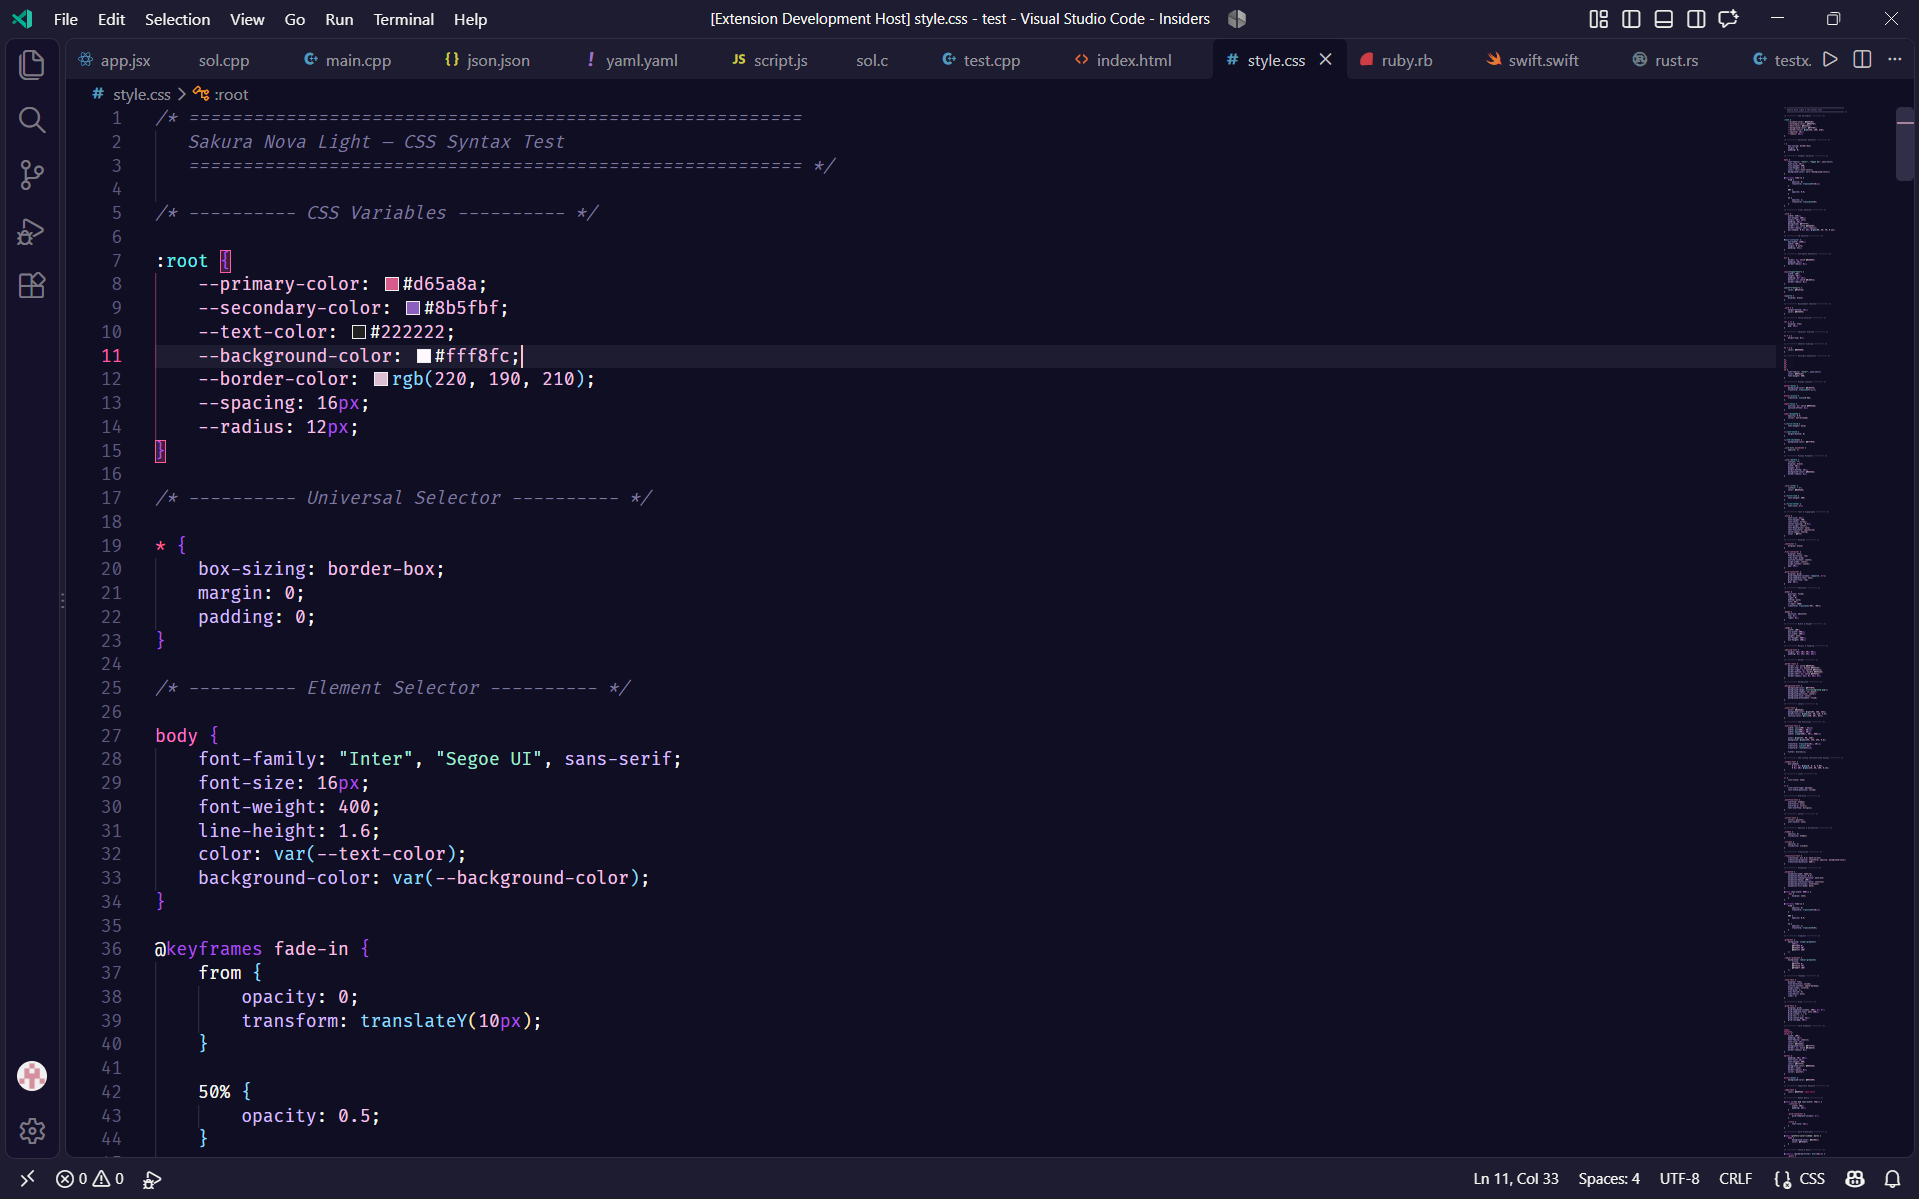
Task: Open color picker for #d65a8a swatch
Action: click(x=392, y=284)
